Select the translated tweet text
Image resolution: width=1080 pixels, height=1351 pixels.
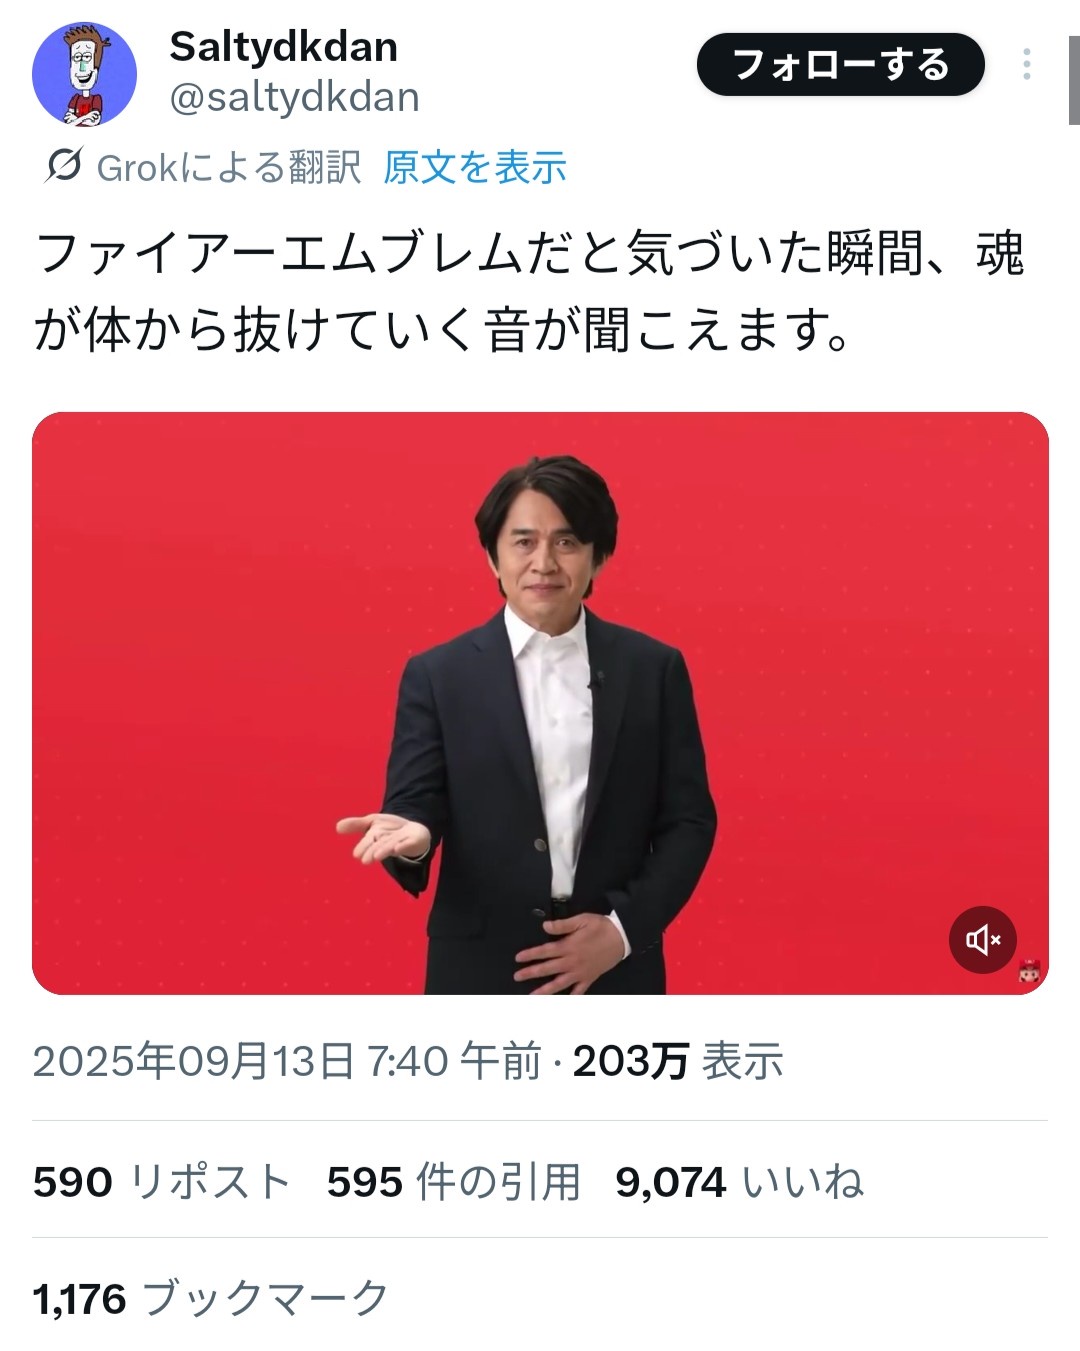tap(530, 291)
